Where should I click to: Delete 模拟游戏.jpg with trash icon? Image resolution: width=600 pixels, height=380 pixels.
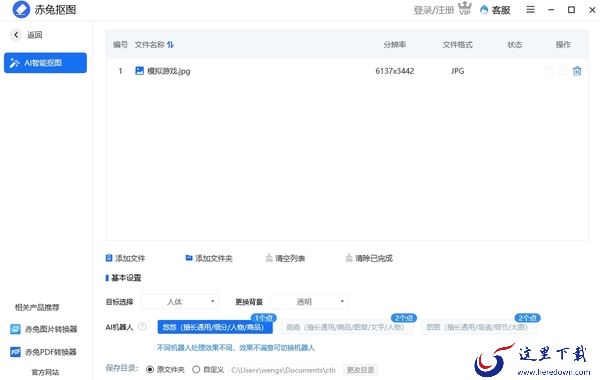click(577, 71)
